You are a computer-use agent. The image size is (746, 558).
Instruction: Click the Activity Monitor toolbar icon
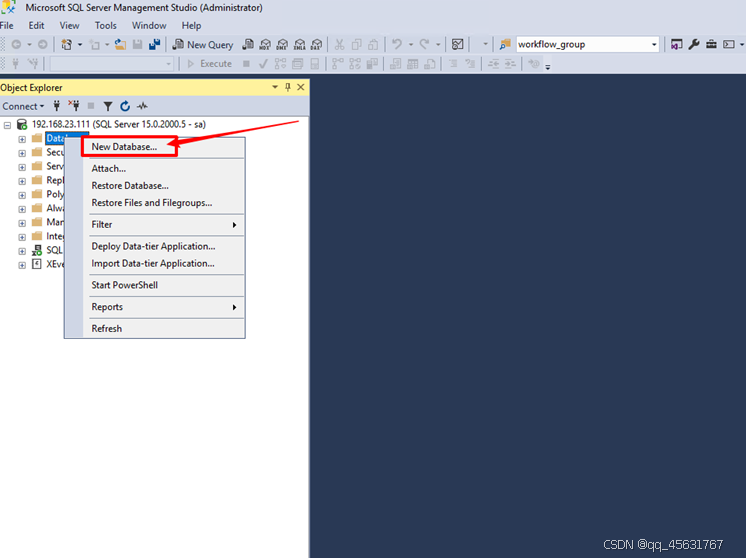coord(458,45)
